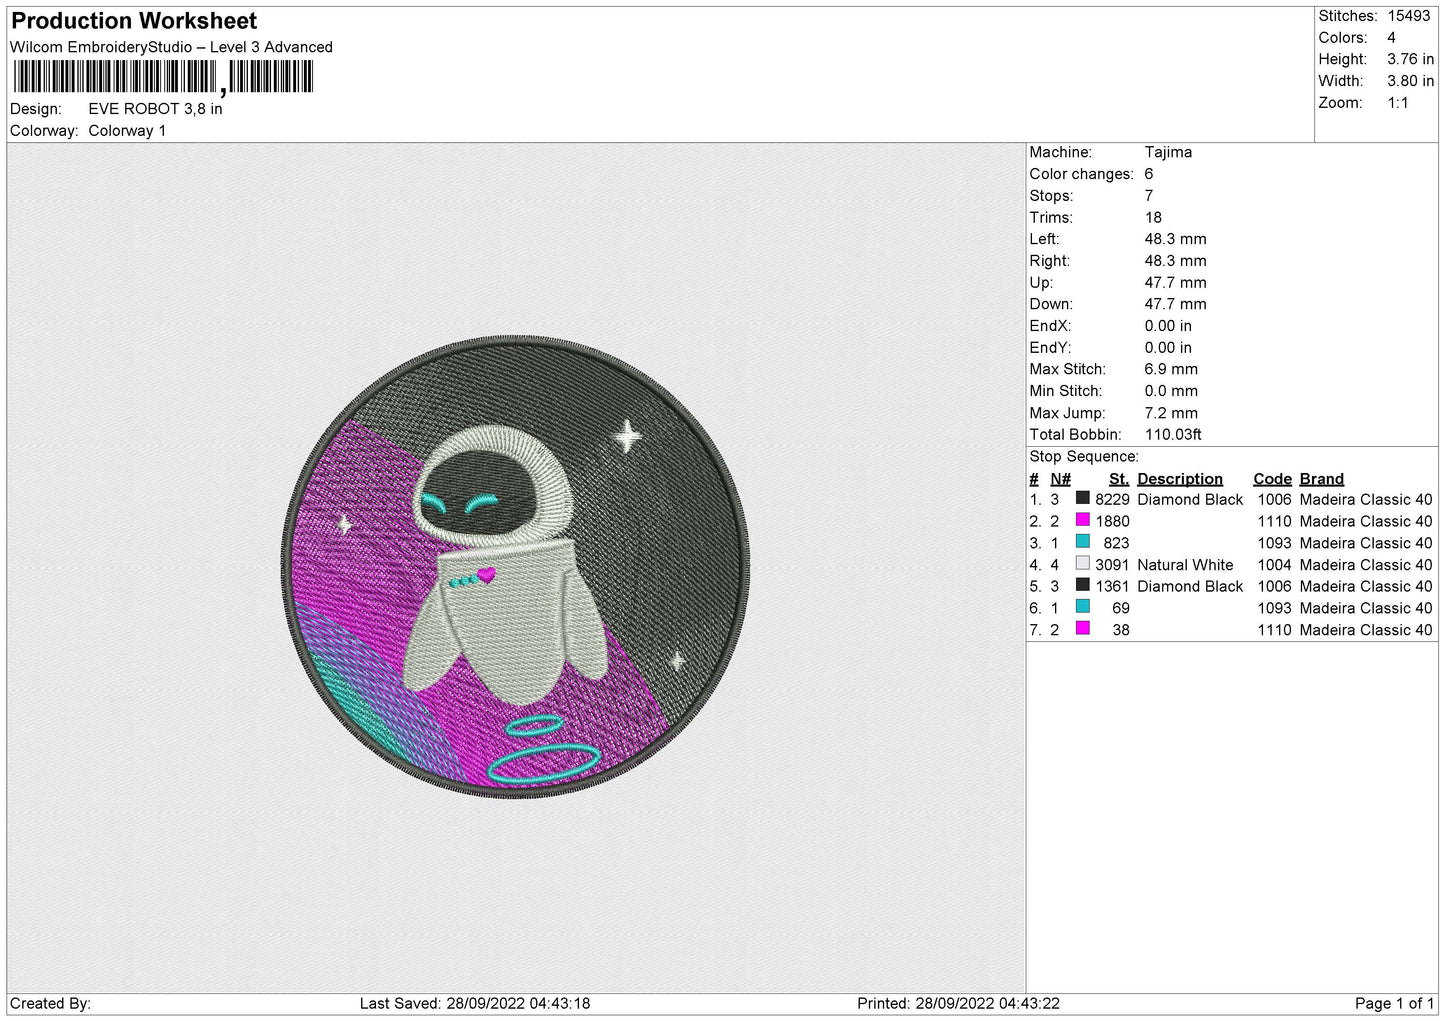Click the Code column header
The image size is (1445, 1021).
pyautogui.click(x=1272, y=479)
